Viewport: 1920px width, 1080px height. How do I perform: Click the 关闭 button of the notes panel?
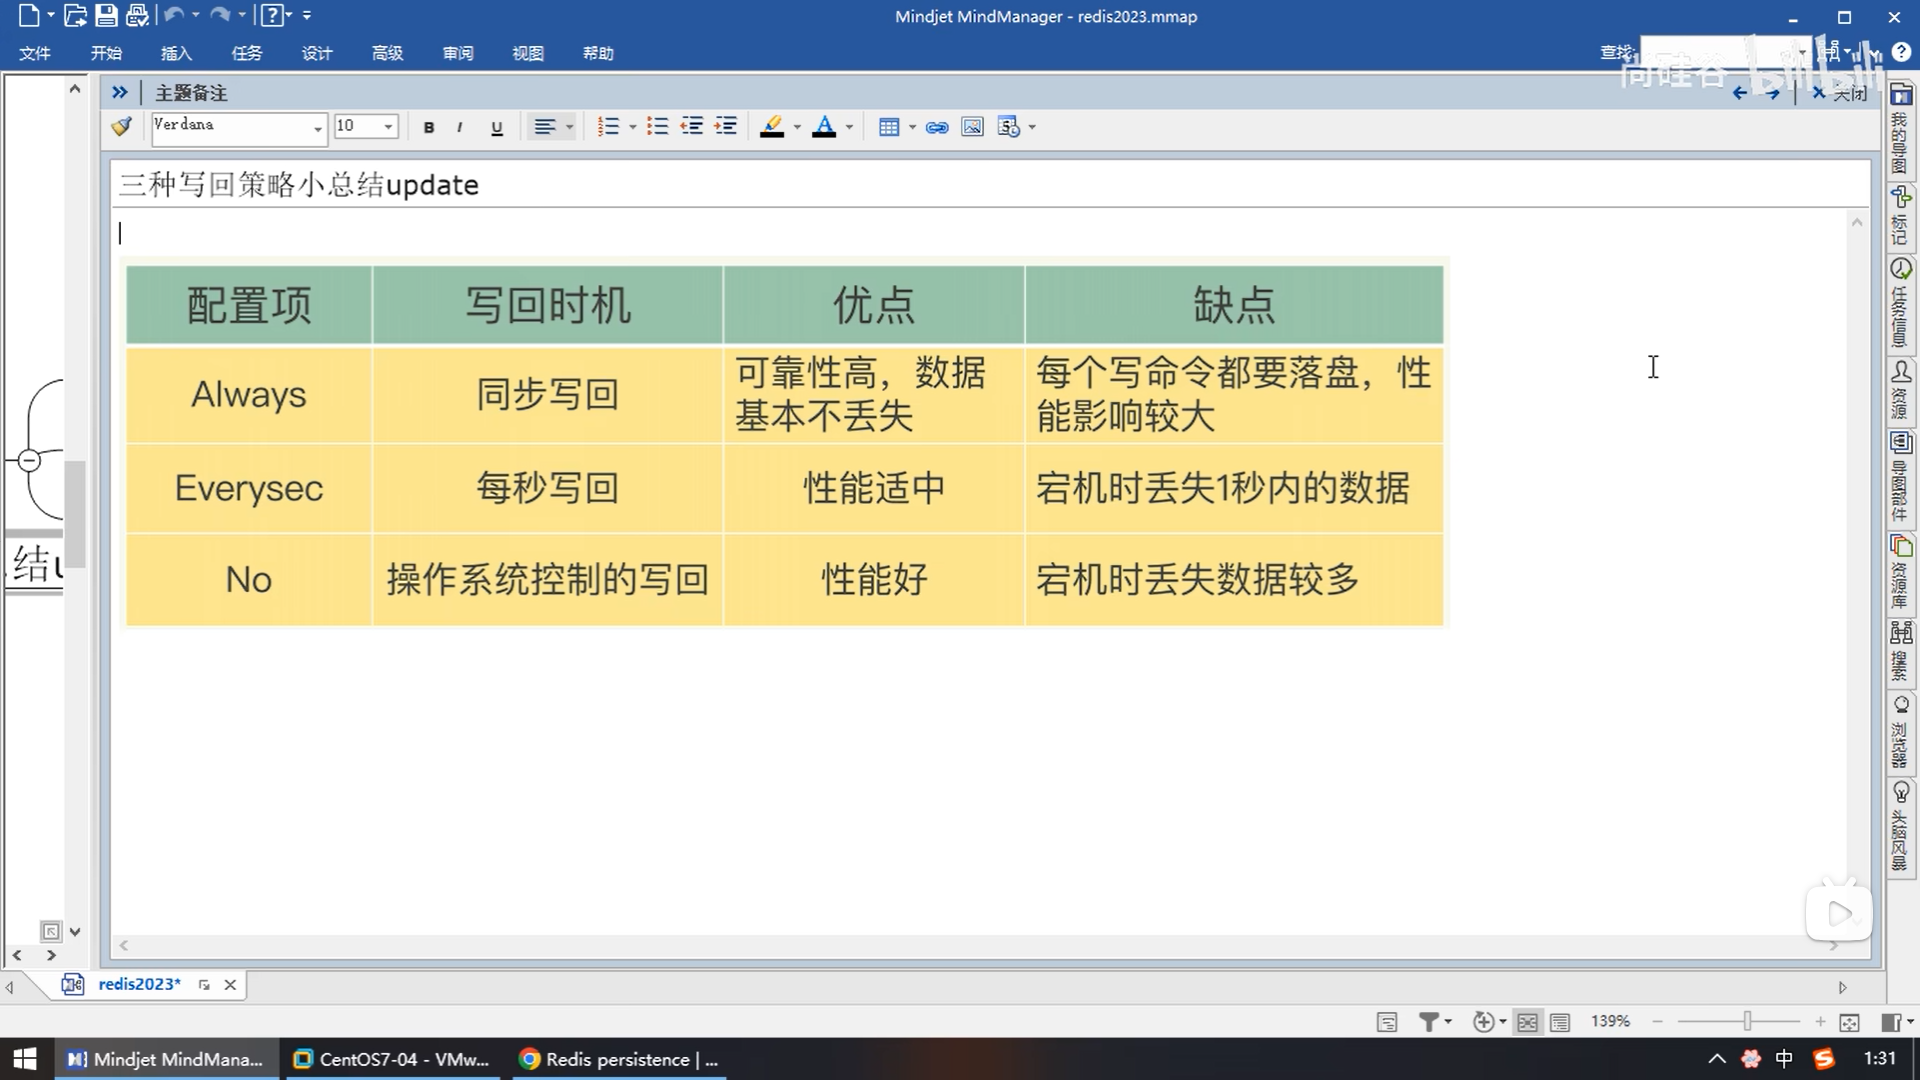tap(1840, 93)
